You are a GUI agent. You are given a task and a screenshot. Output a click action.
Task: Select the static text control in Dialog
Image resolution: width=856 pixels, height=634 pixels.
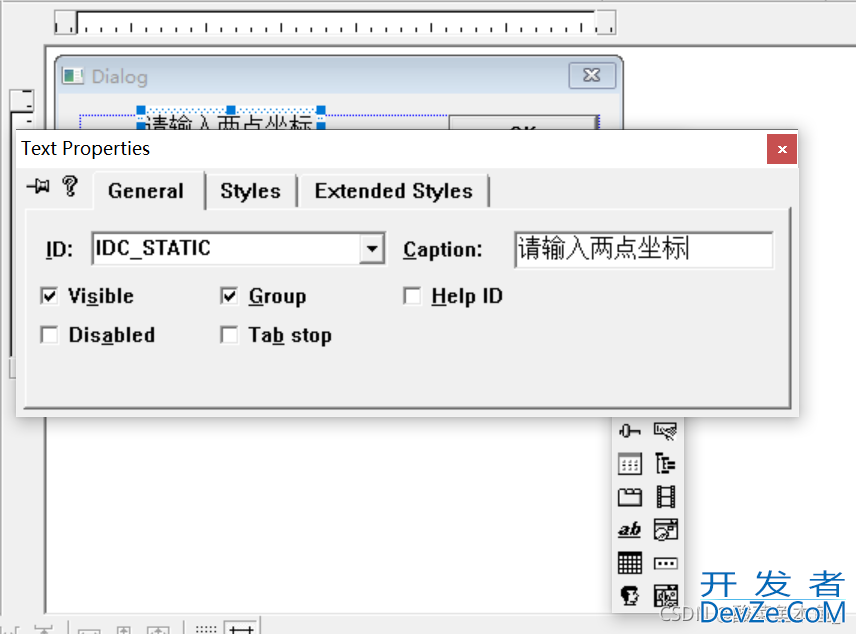pos(231,120)
